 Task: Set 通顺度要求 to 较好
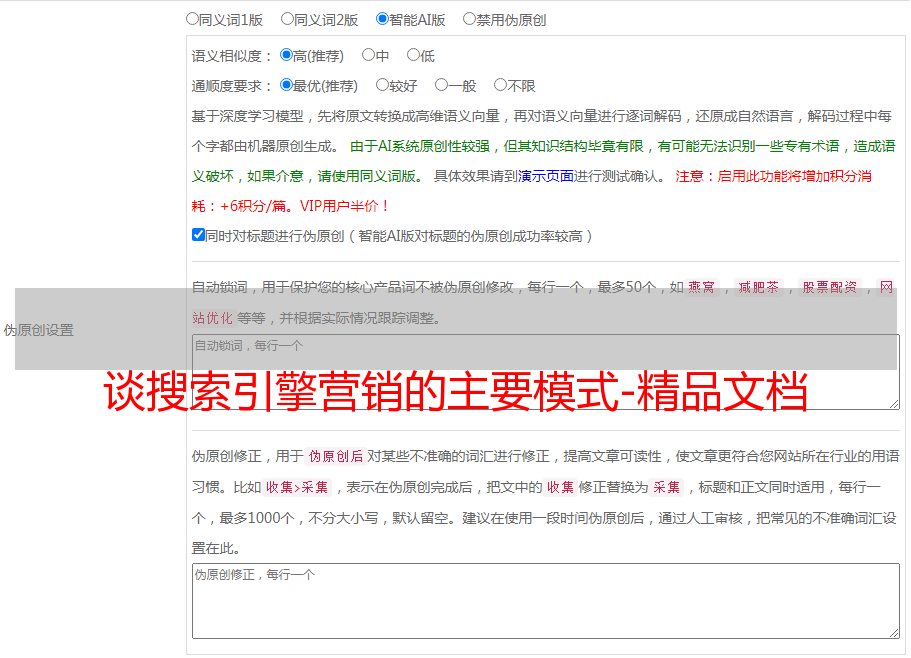[382, 85]
